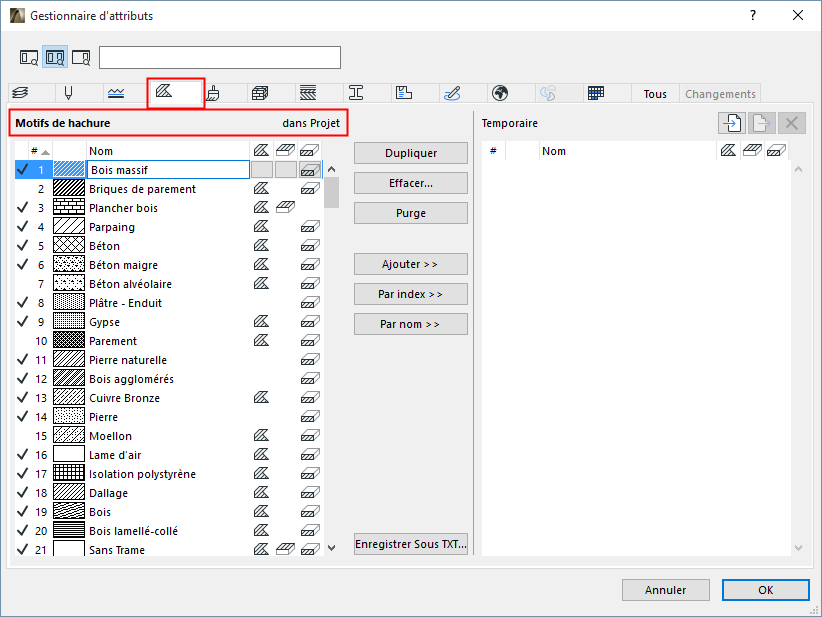Toggle the checkmark on Plâtre - Enduit row
The width and height of the screenshot is (822, 617).
pos(23,302)
